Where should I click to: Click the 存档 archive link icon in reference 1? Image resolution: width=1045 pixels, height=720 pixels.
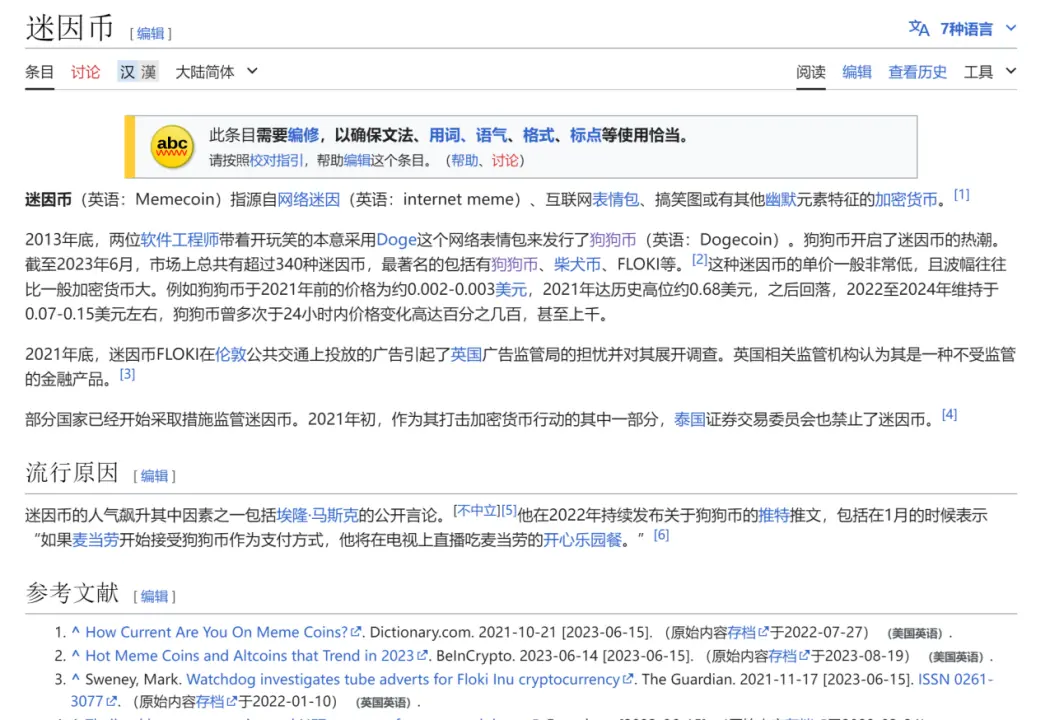click(762, 632)
